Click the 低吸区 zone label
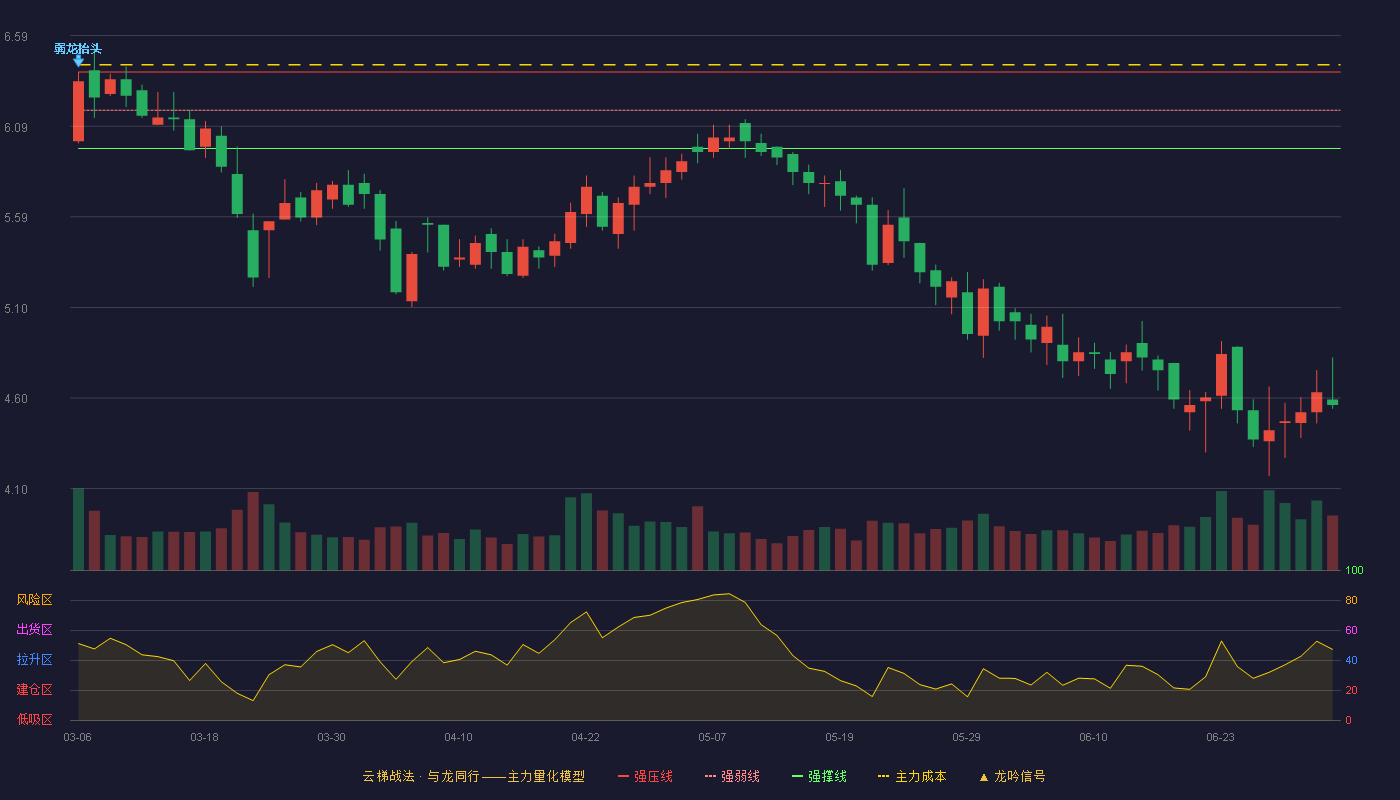Viewport: 1400px width, 800px height. click(x=34, y=719)
